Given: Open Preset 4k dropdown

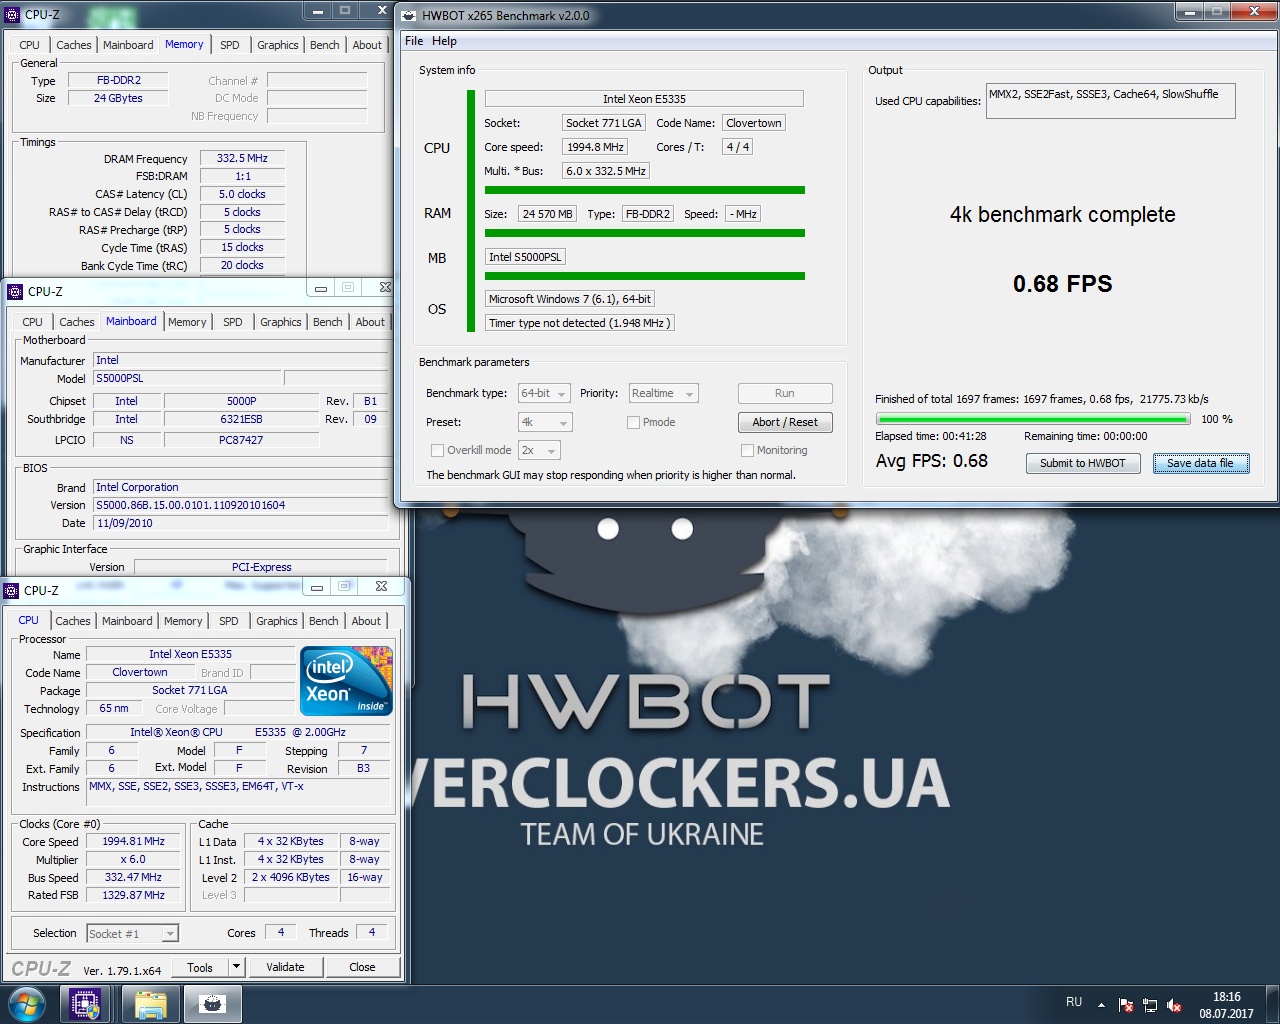Looking at the screenshot, I should point(545,422).
